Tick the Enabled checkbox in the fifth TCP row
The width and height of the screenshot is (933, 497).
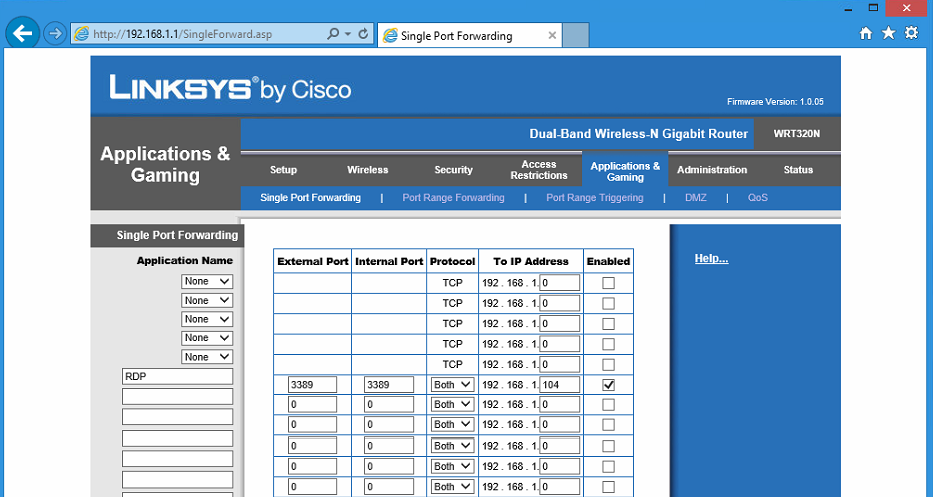[x=608, y=364]
